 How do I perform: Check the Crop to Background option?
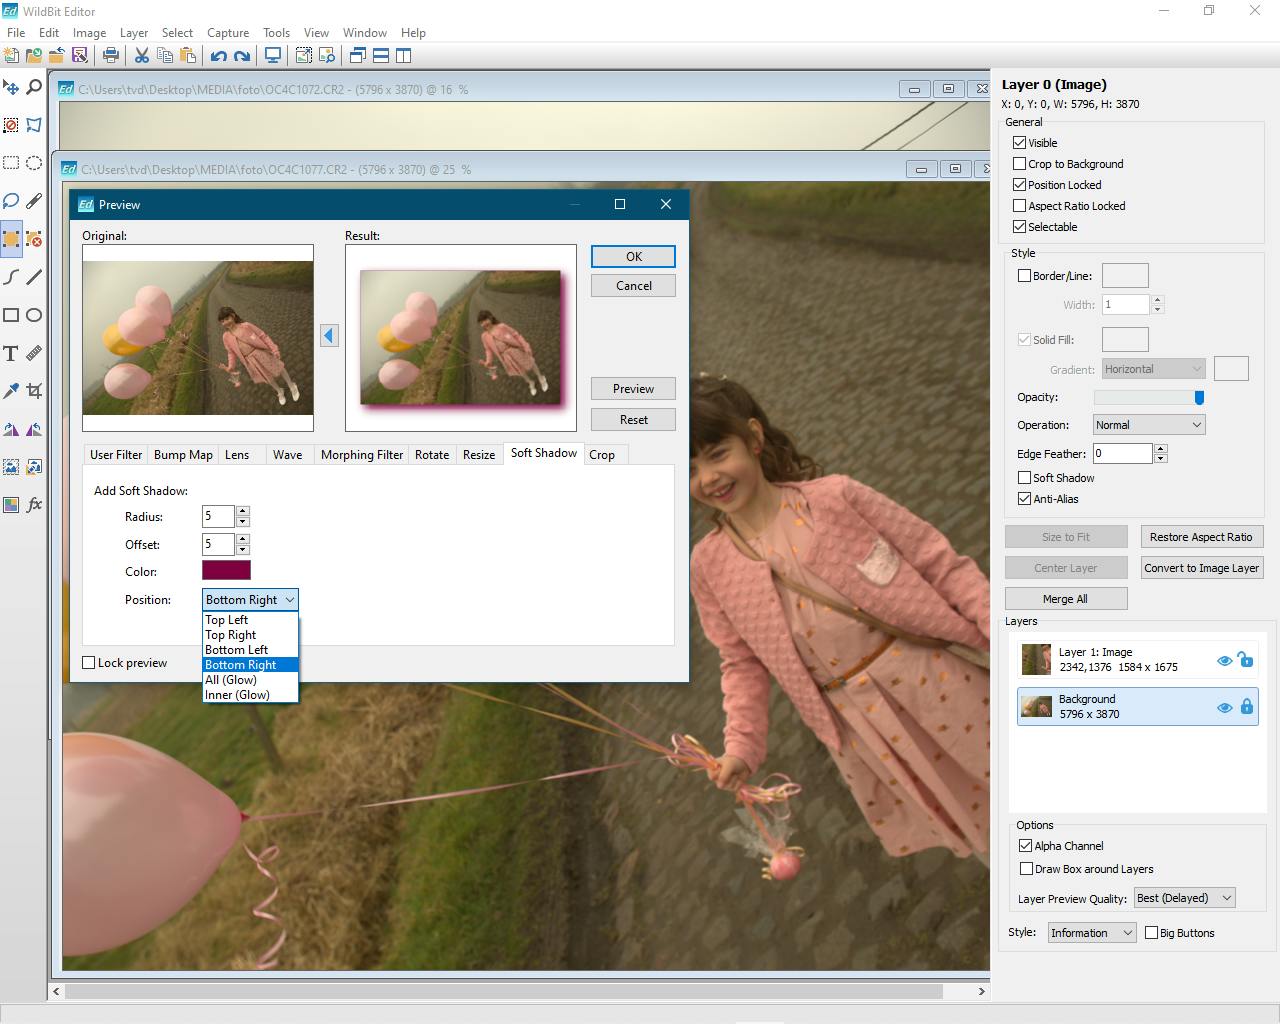coord(1020,164)
